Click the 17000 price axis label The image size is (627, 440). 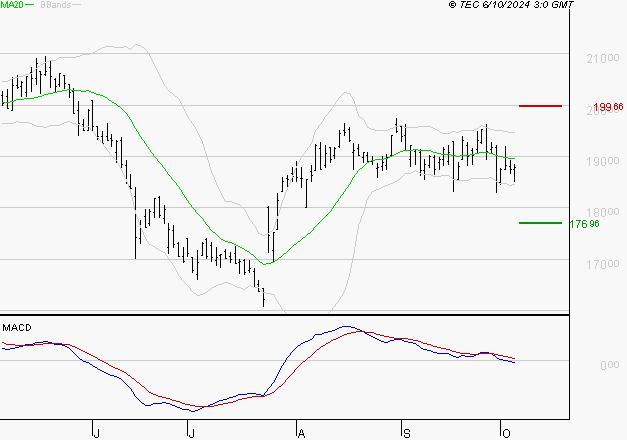click(603, 264)
